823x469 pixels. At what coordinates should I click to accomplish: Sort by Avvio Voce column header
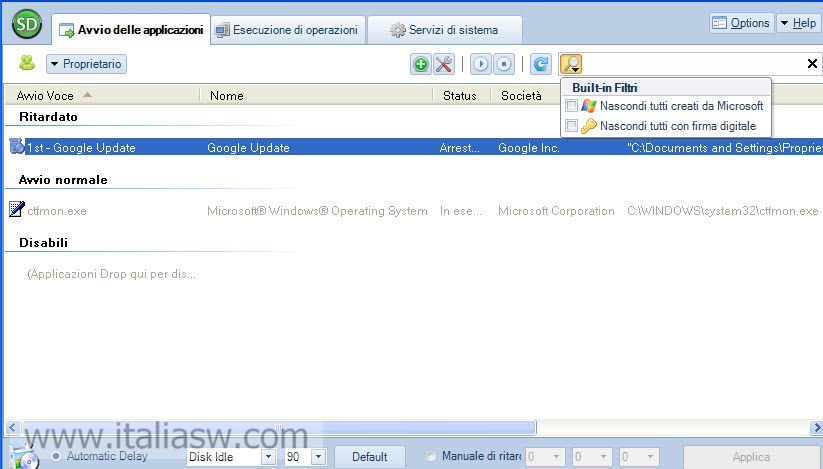point(102,95)
